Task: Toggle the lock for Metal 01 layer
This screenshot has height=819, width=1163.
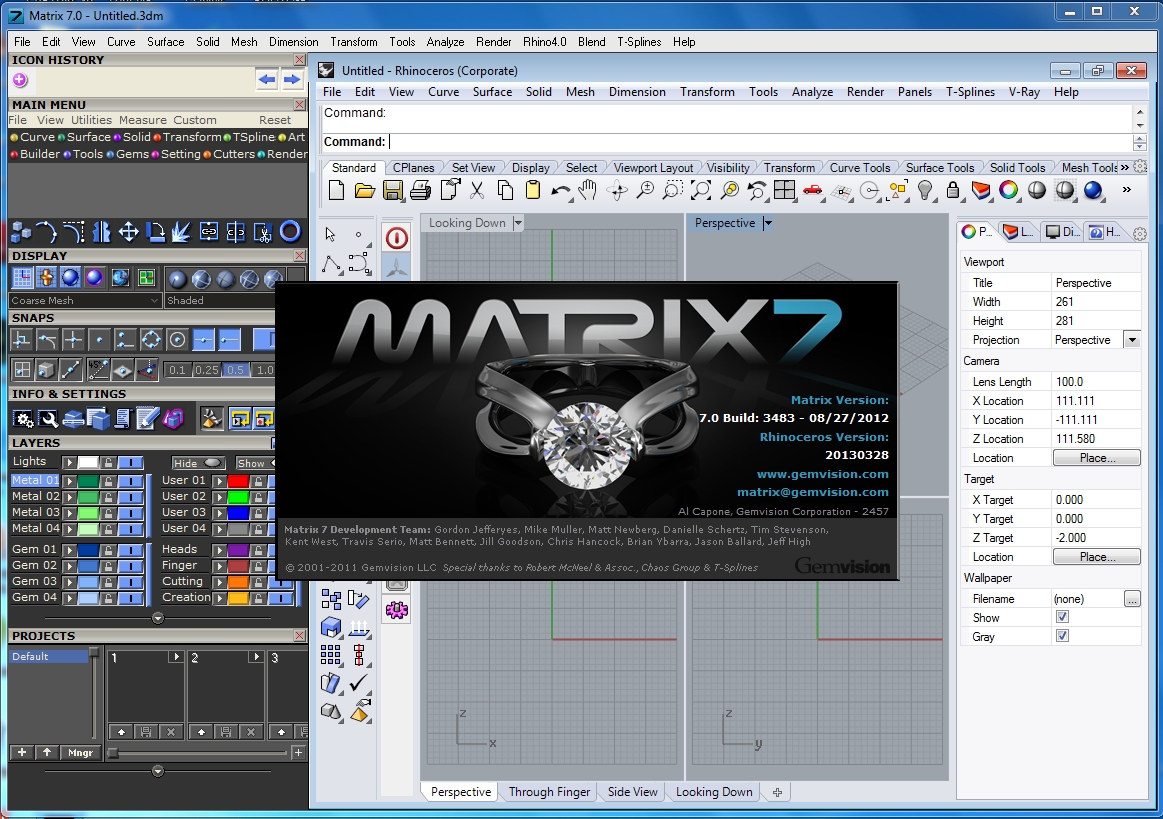Action: coord(108,481)
